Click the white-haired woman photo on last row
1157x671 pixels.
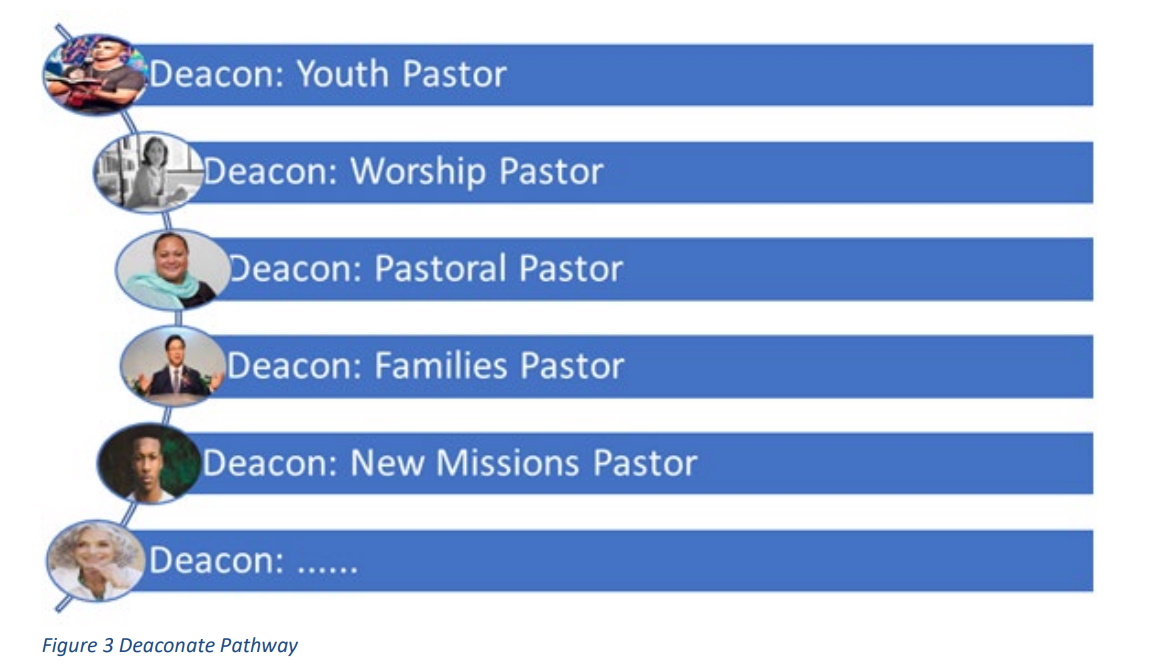(96, 560)
